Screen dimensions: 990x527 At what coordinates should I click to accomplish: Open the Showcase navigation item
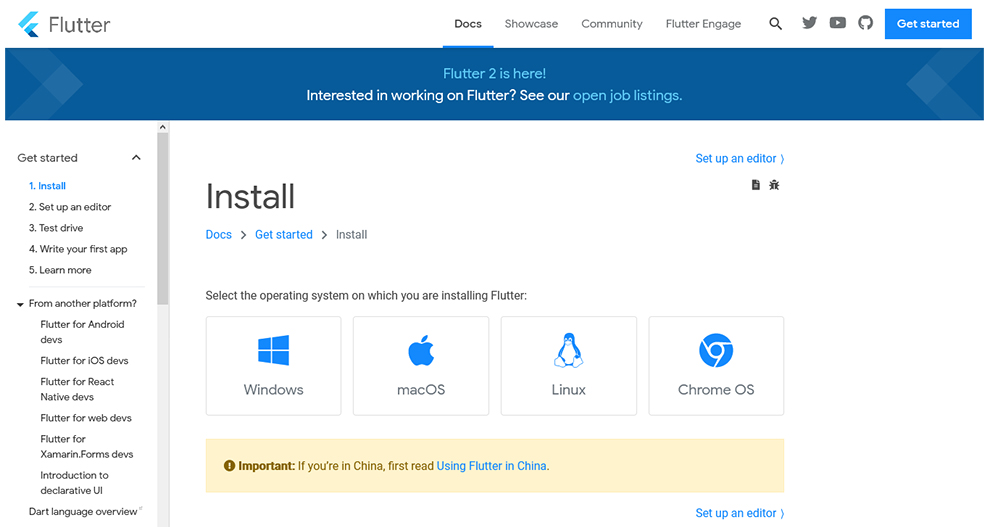click(531, 24)
